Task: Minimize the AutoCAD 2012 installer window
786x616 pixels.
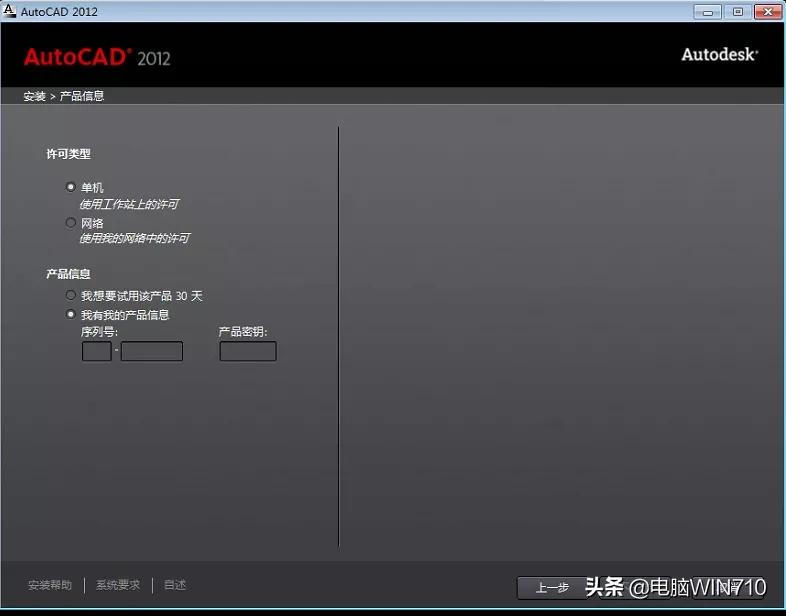Action: pos(707,12)
